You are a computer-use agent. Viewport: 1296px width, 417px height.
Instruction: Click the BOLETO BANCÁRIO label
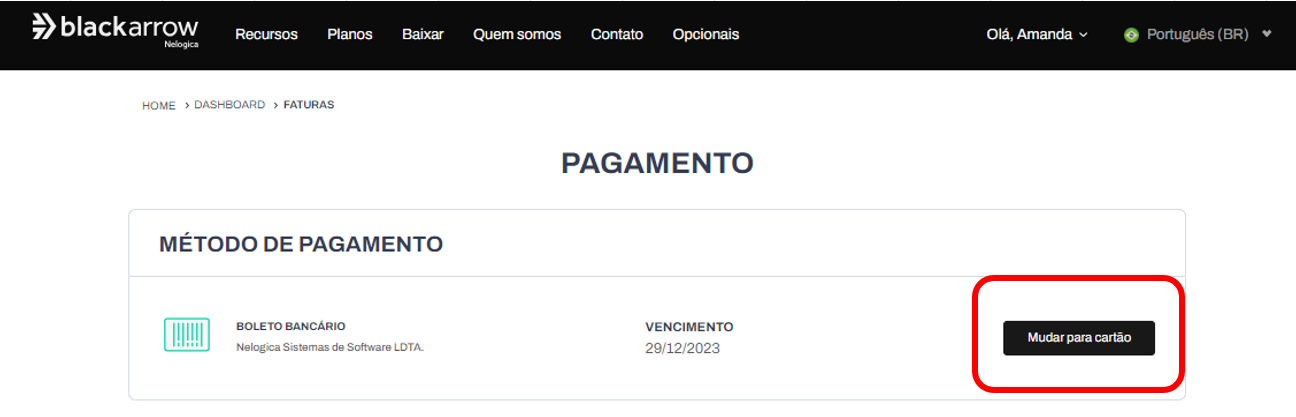point(291,326)
